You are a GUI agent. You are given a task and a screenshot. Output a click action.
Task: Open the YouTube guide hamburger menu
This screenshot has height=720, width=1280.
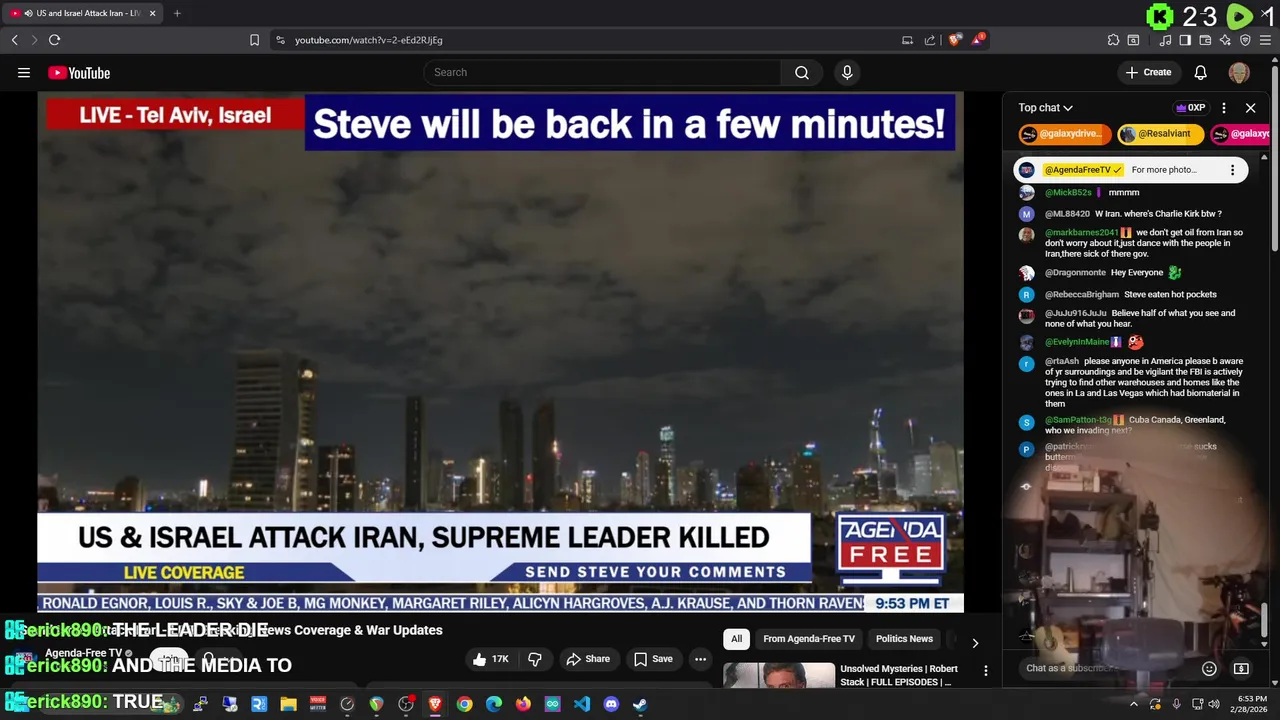[x=24, y=72]
